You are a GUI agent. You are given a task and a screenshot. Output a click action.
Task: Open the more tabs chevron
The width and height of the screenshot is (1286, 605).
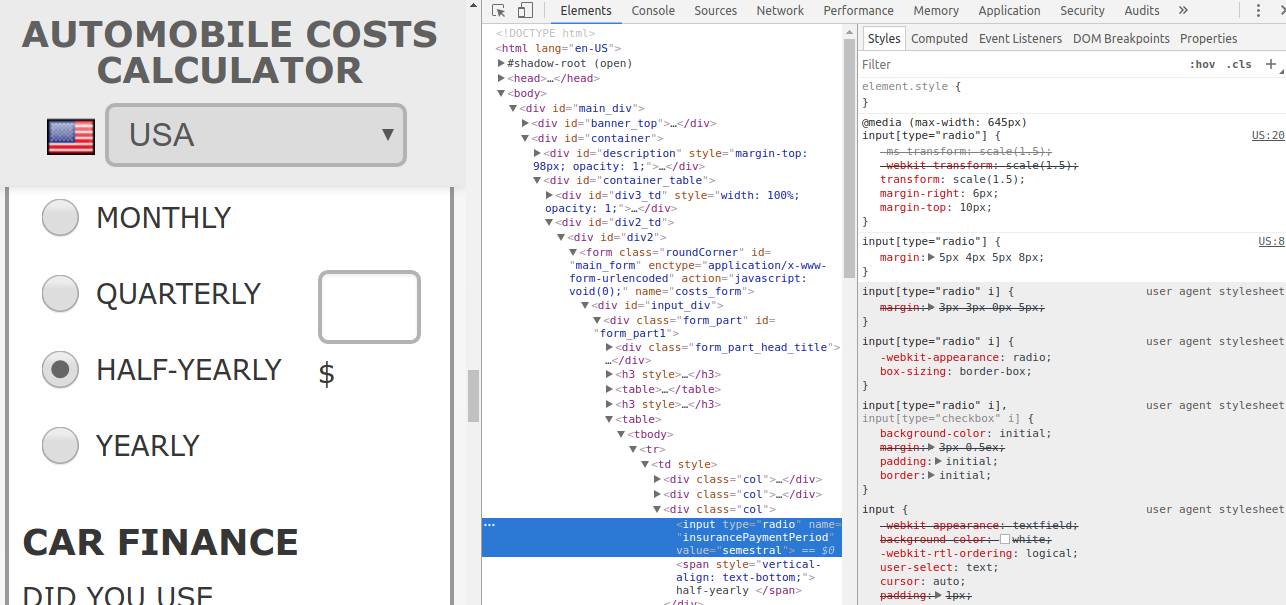[1183, 10]
